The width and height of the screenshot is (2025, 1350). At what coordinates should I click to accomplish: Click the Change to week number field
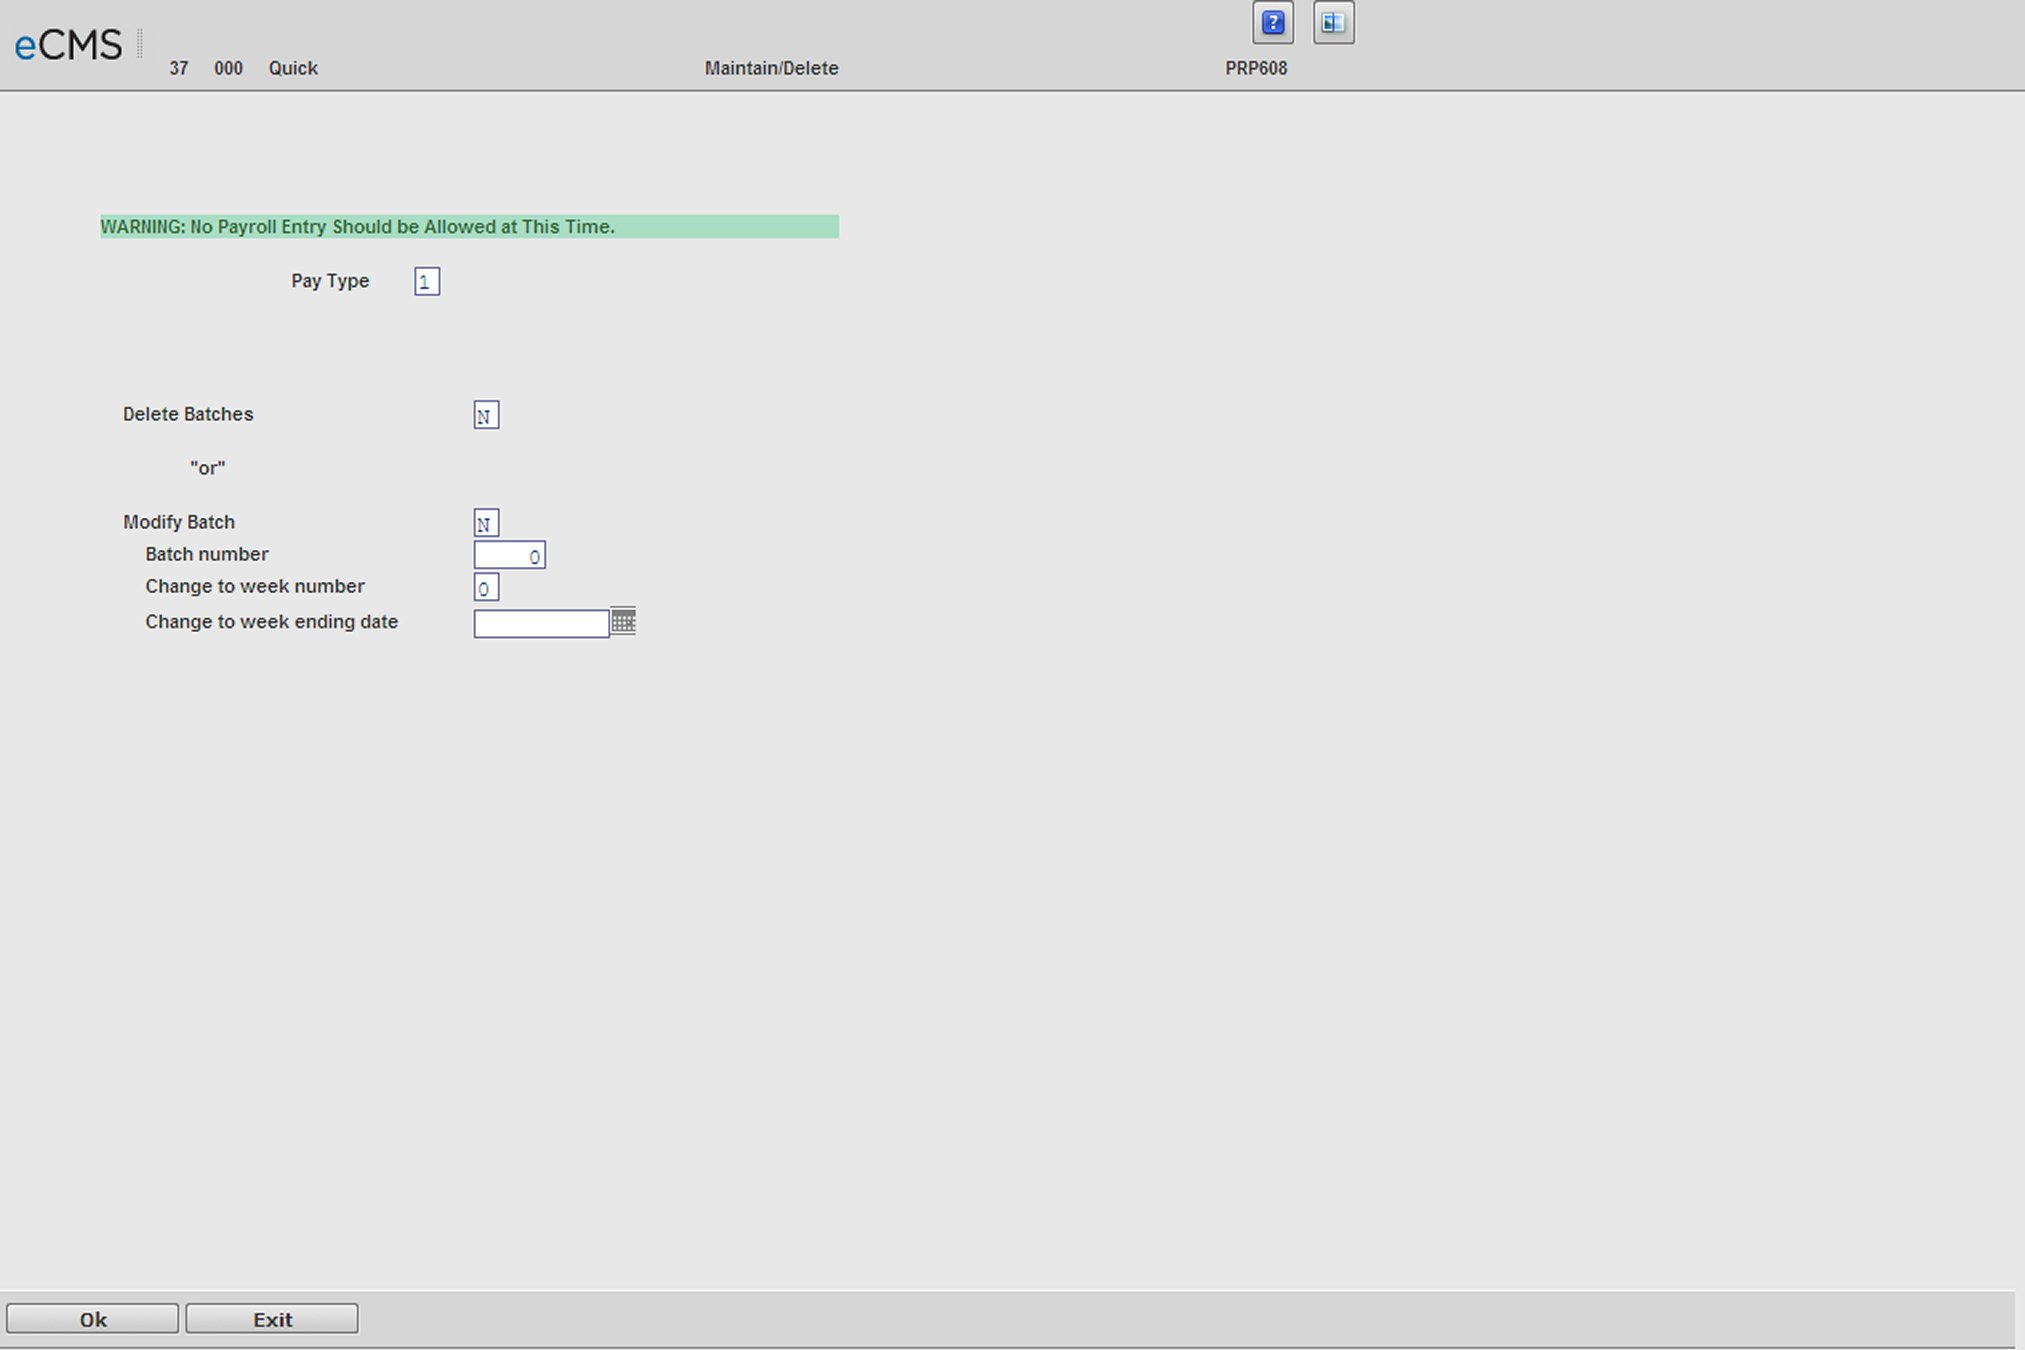click(486, 587)
